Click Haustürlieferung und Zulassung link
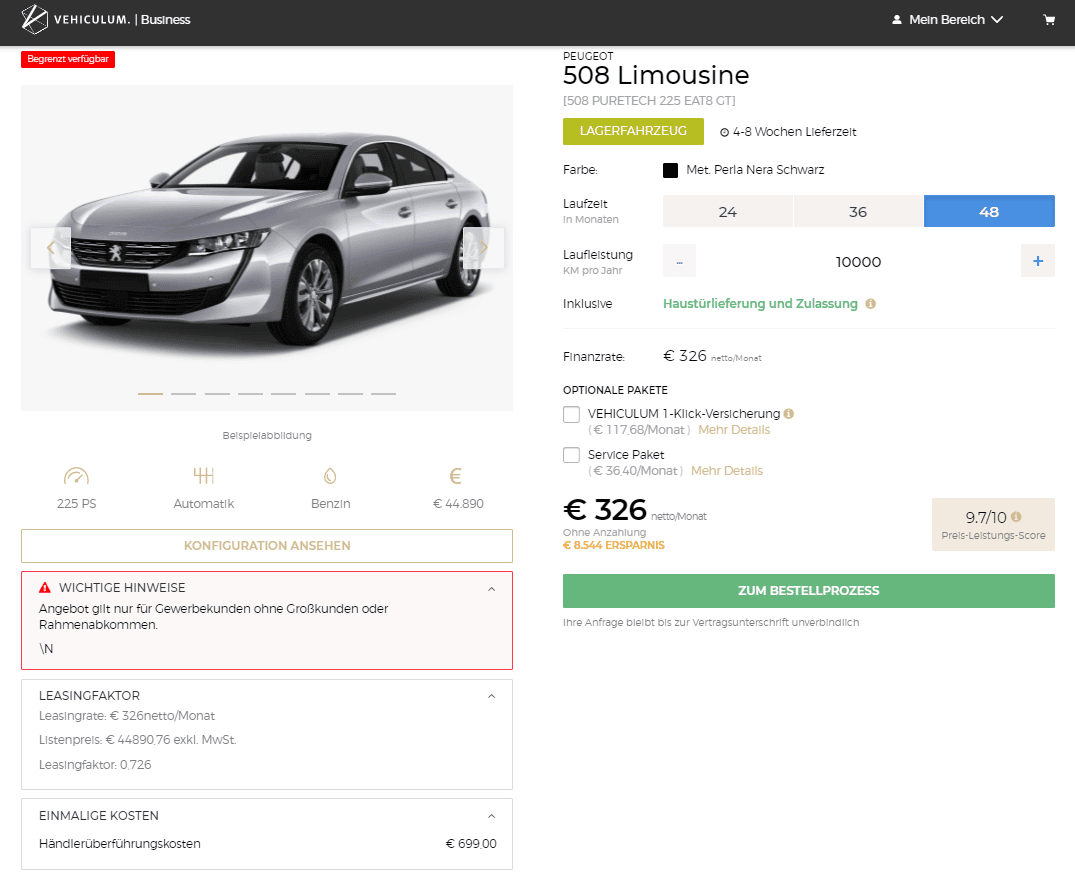The width and height of the screenshot is (1075, 878). click(760, 304)
